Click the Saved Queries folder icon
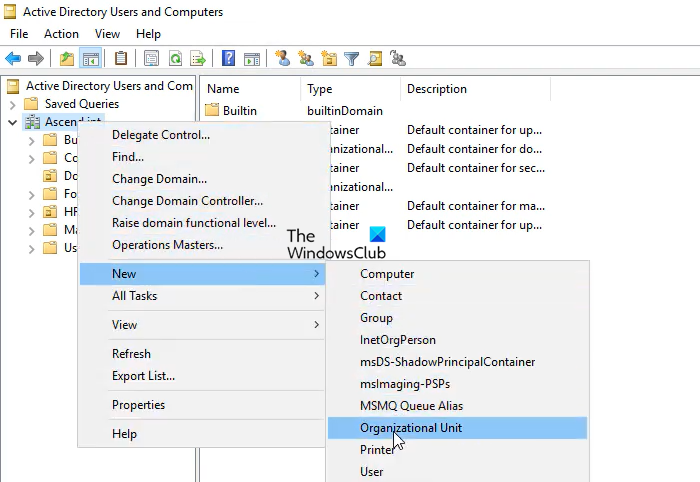The width and height of the screenshot is (700, 482). 31,104
